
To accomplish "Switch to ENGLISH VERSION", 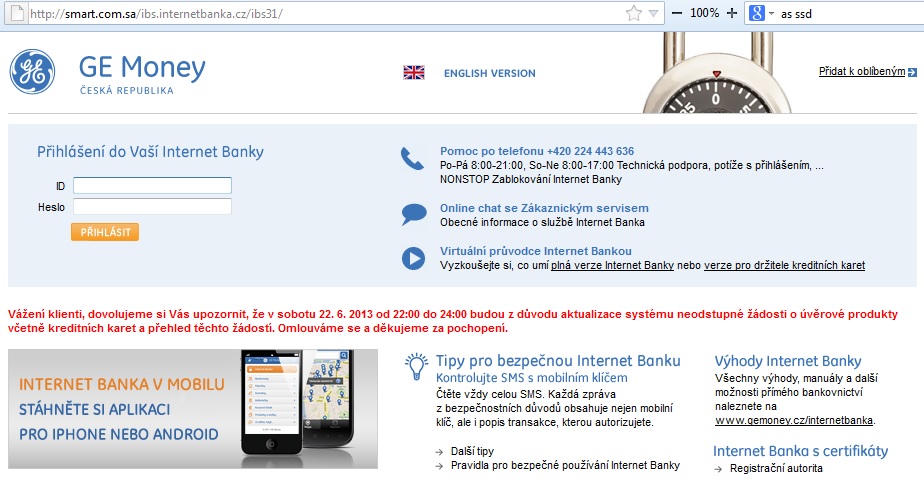I will pos(490,73).
